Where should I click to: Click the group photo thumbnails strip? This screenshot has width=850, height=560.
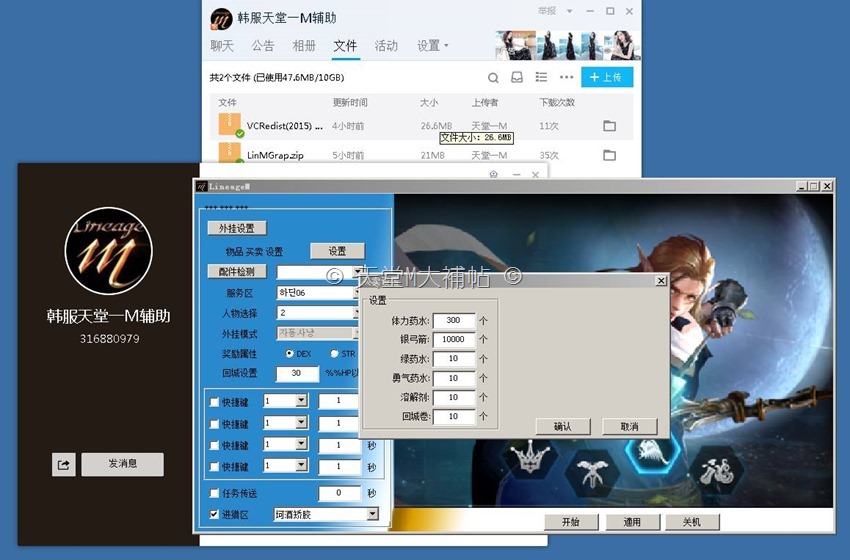click(568, 45)
